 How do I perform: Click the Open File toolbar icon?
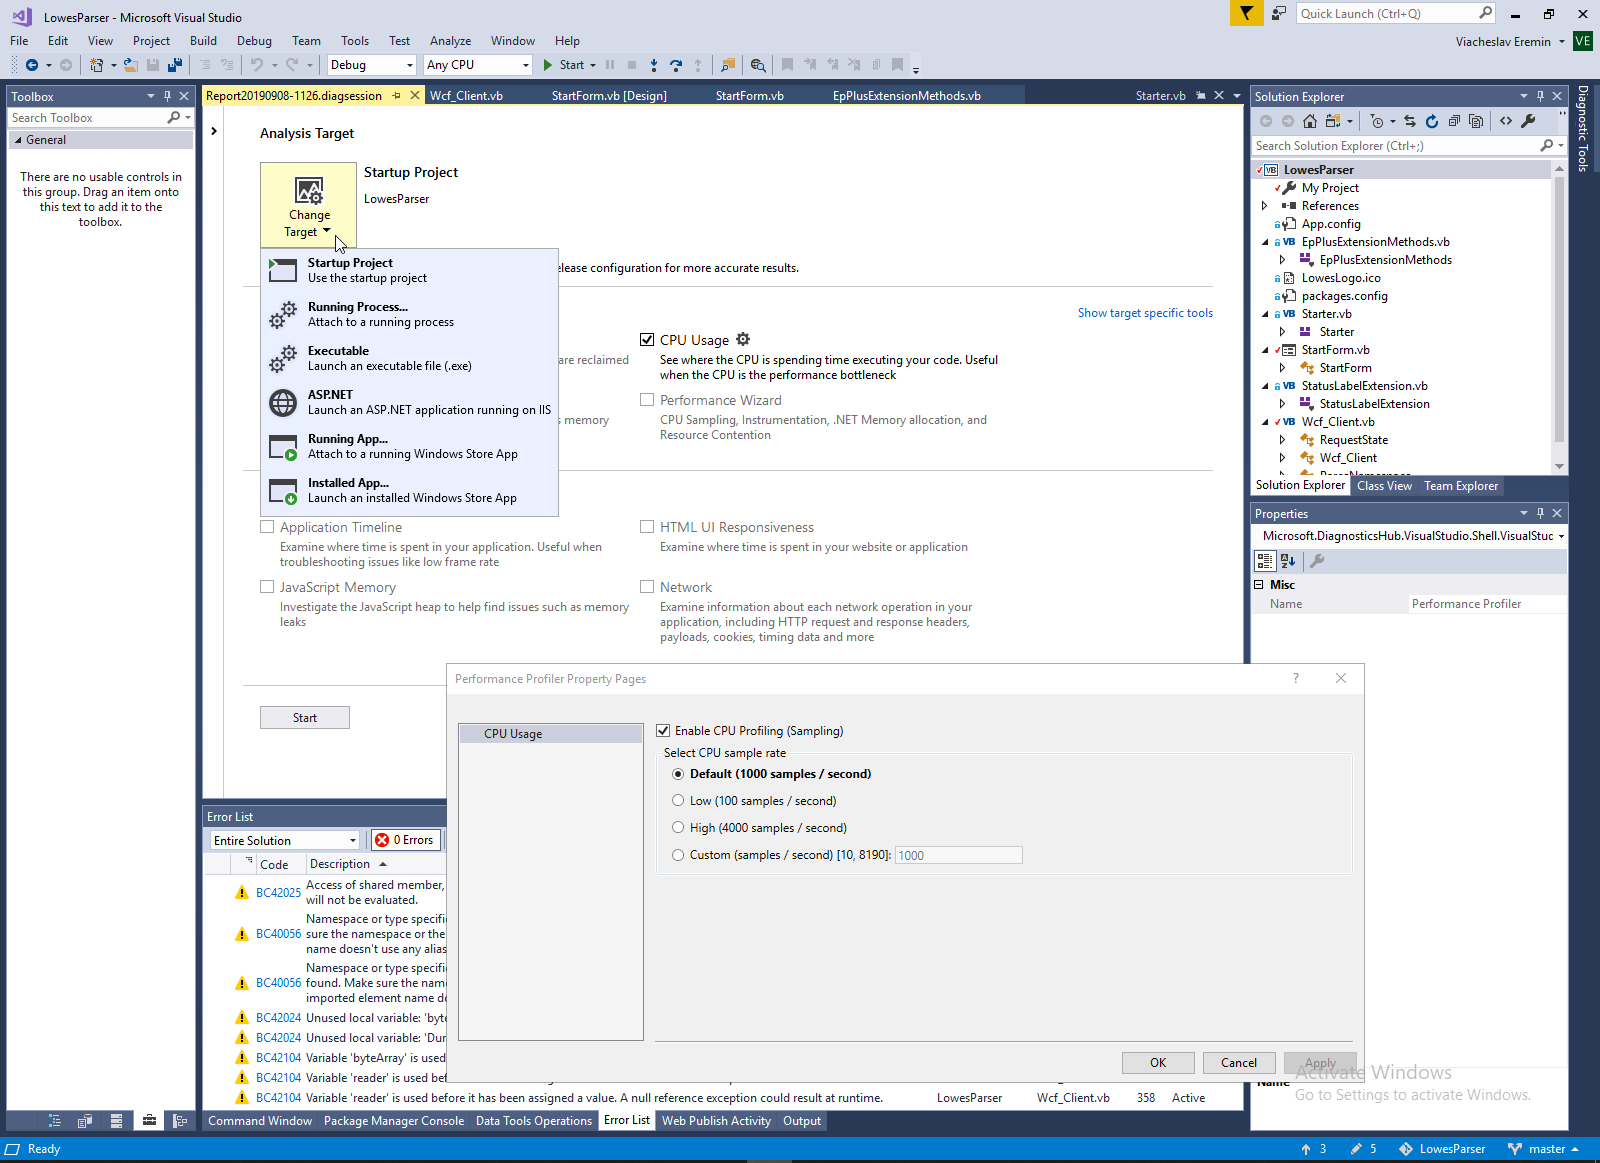130,65
